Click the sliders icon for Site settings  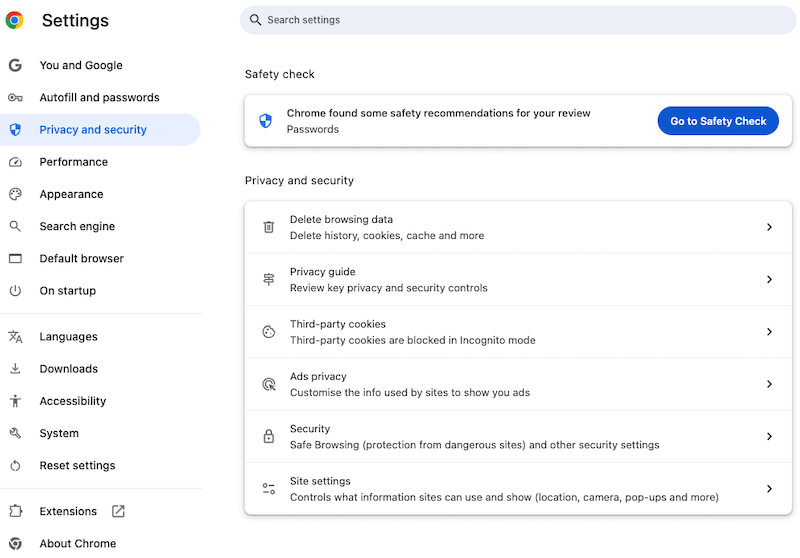(268, 489)
